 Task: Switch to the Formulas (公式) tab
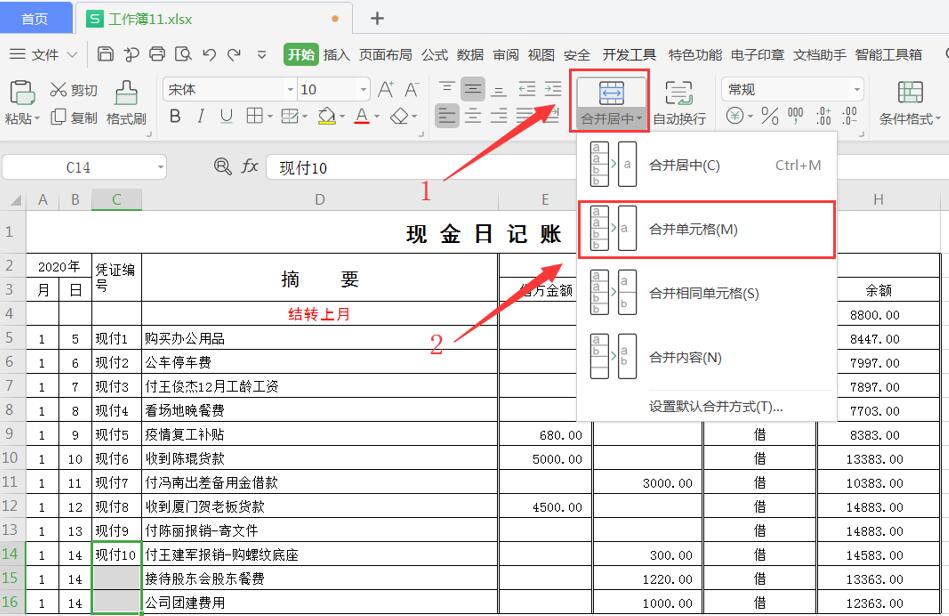pyautogui.click(x=435, y=55)
